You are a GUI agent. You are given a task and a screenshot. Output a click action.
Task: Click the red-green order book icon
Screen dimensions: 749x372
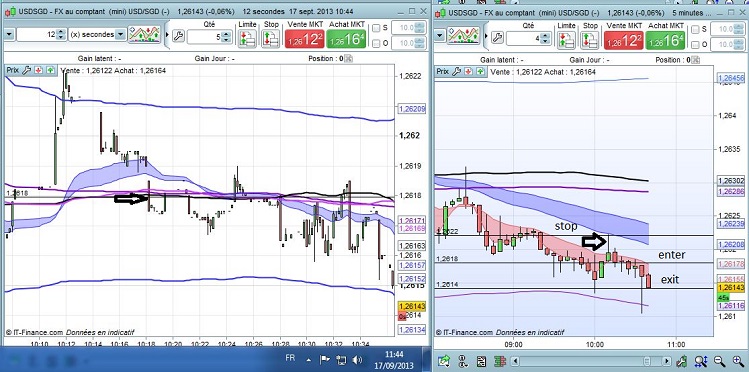tap(501, 361)
